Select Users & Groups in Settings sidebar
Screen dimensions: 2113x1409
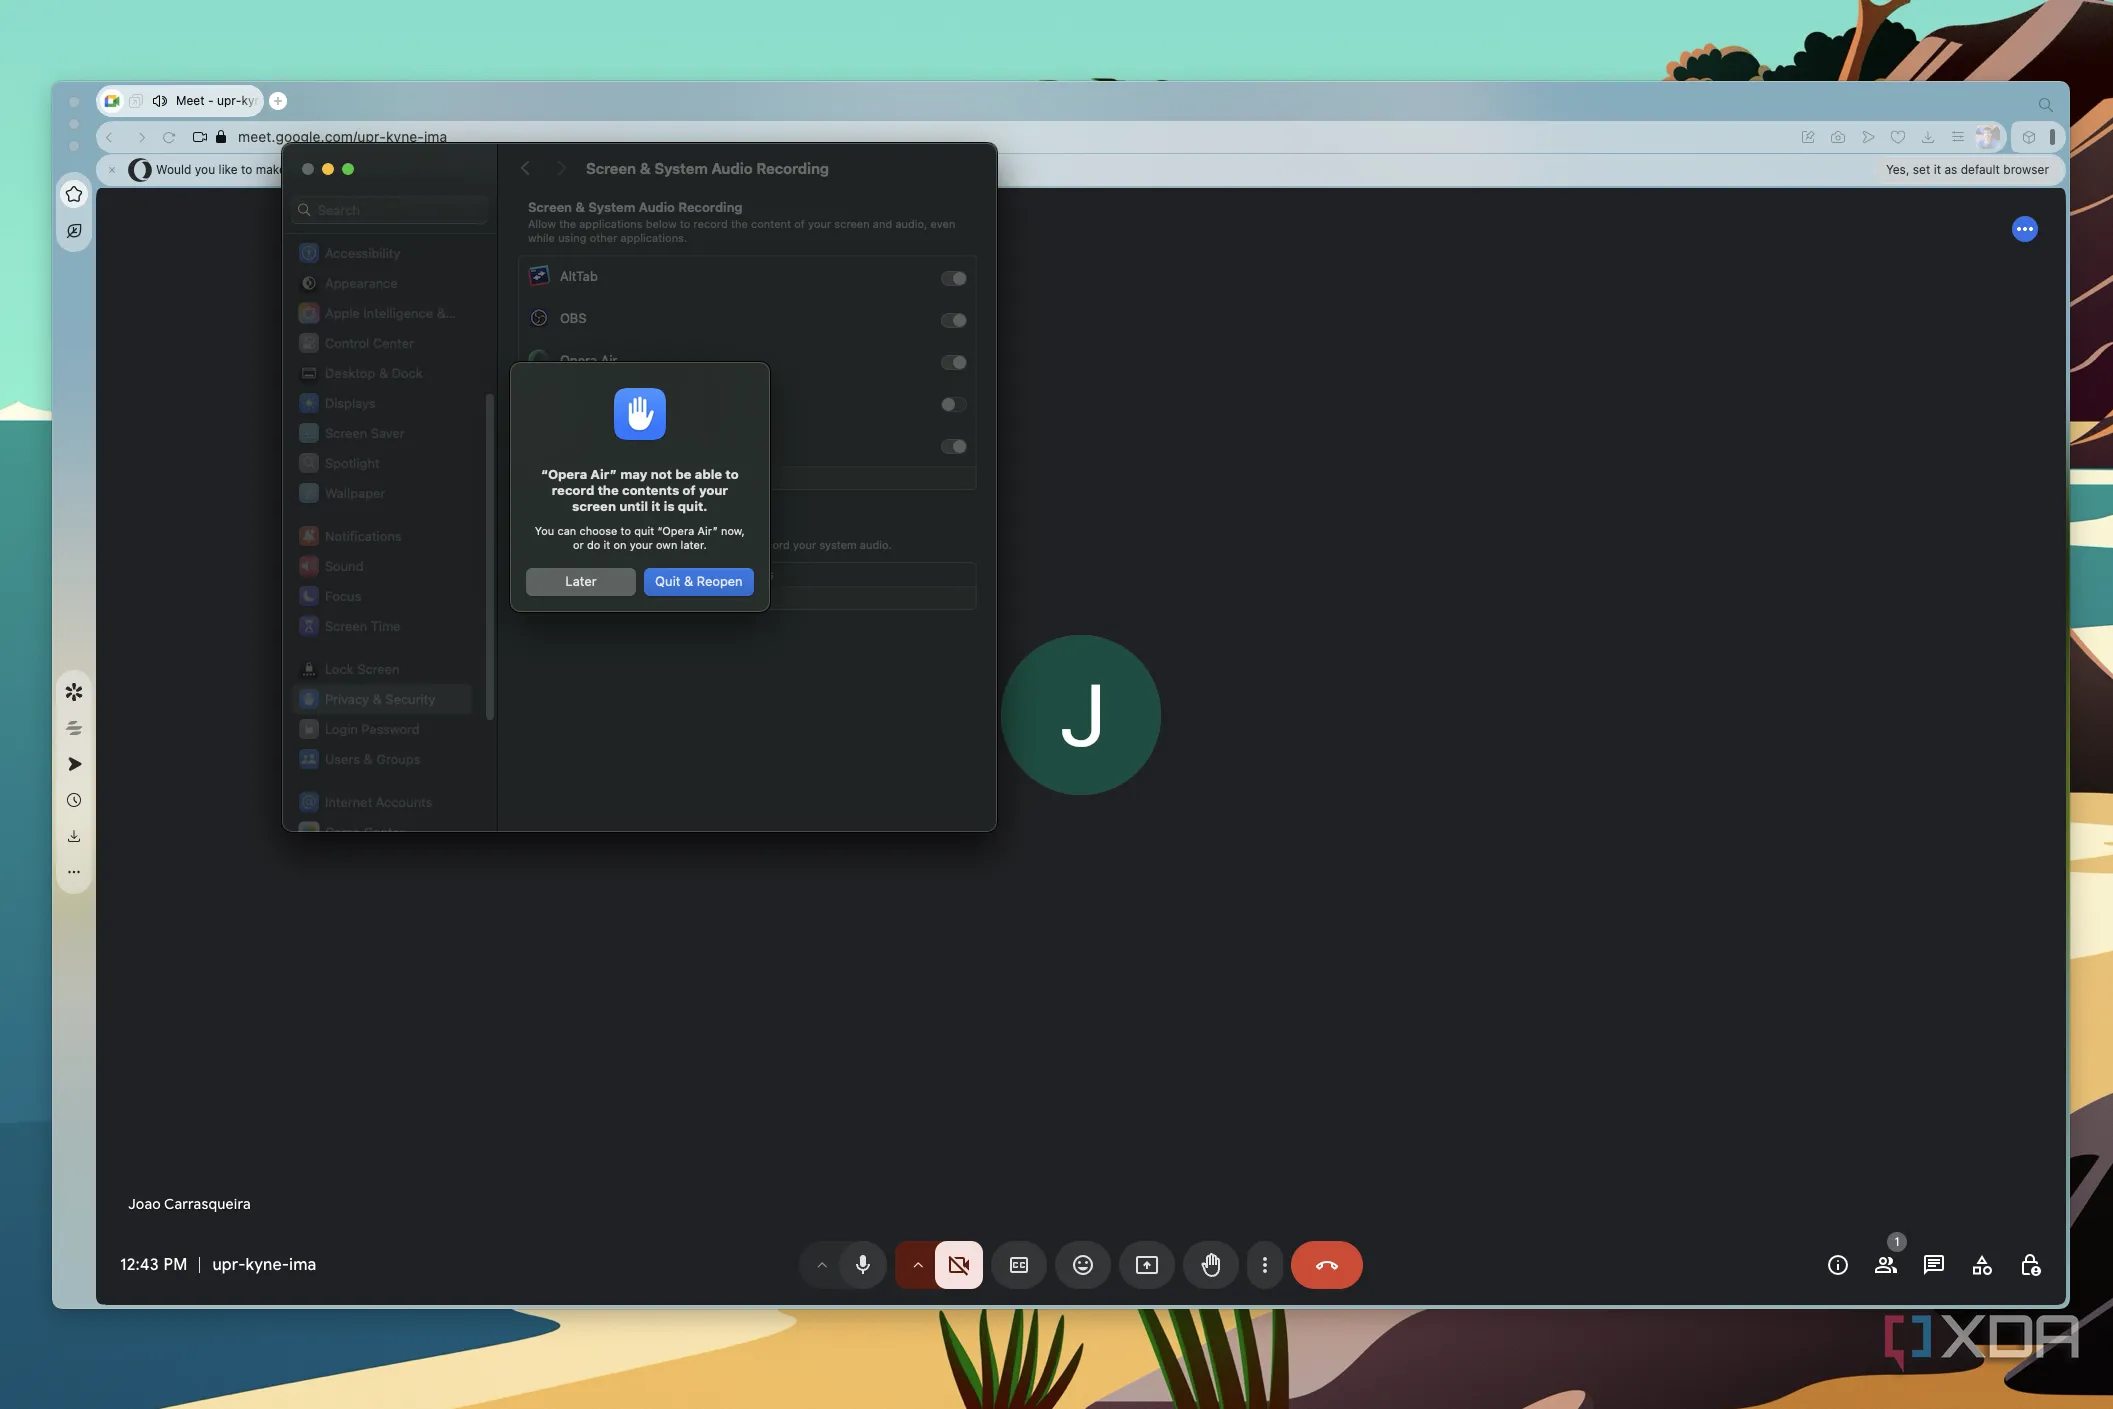(384, 760)
